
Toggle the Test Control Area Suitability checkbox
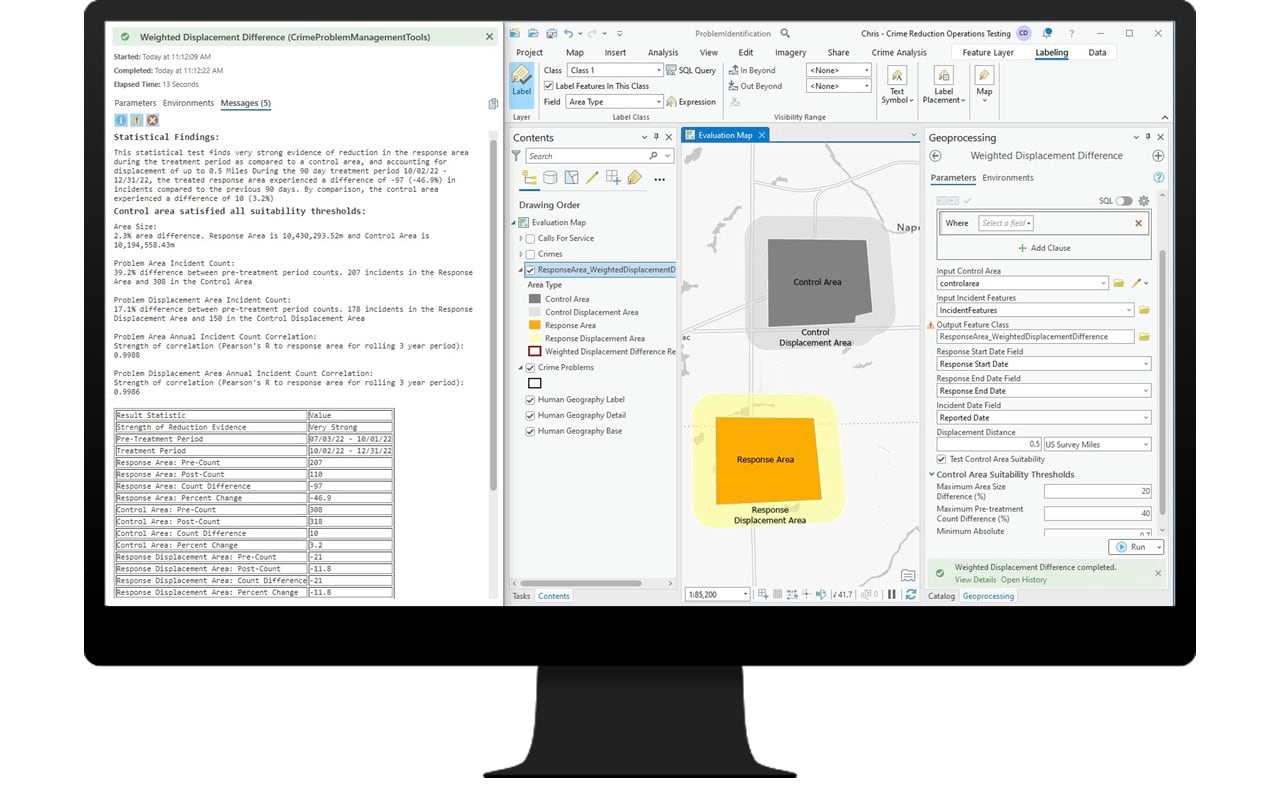(x=941, y=459)
